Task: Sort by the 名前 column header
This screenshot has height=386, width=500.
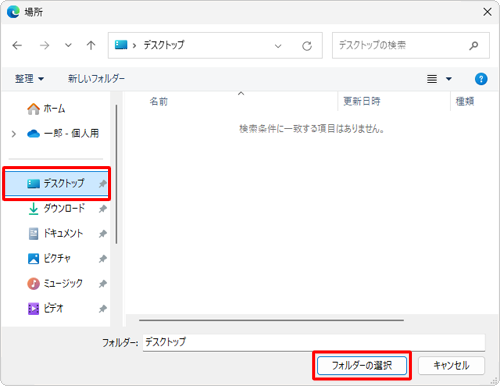Action: coord(159,101)
